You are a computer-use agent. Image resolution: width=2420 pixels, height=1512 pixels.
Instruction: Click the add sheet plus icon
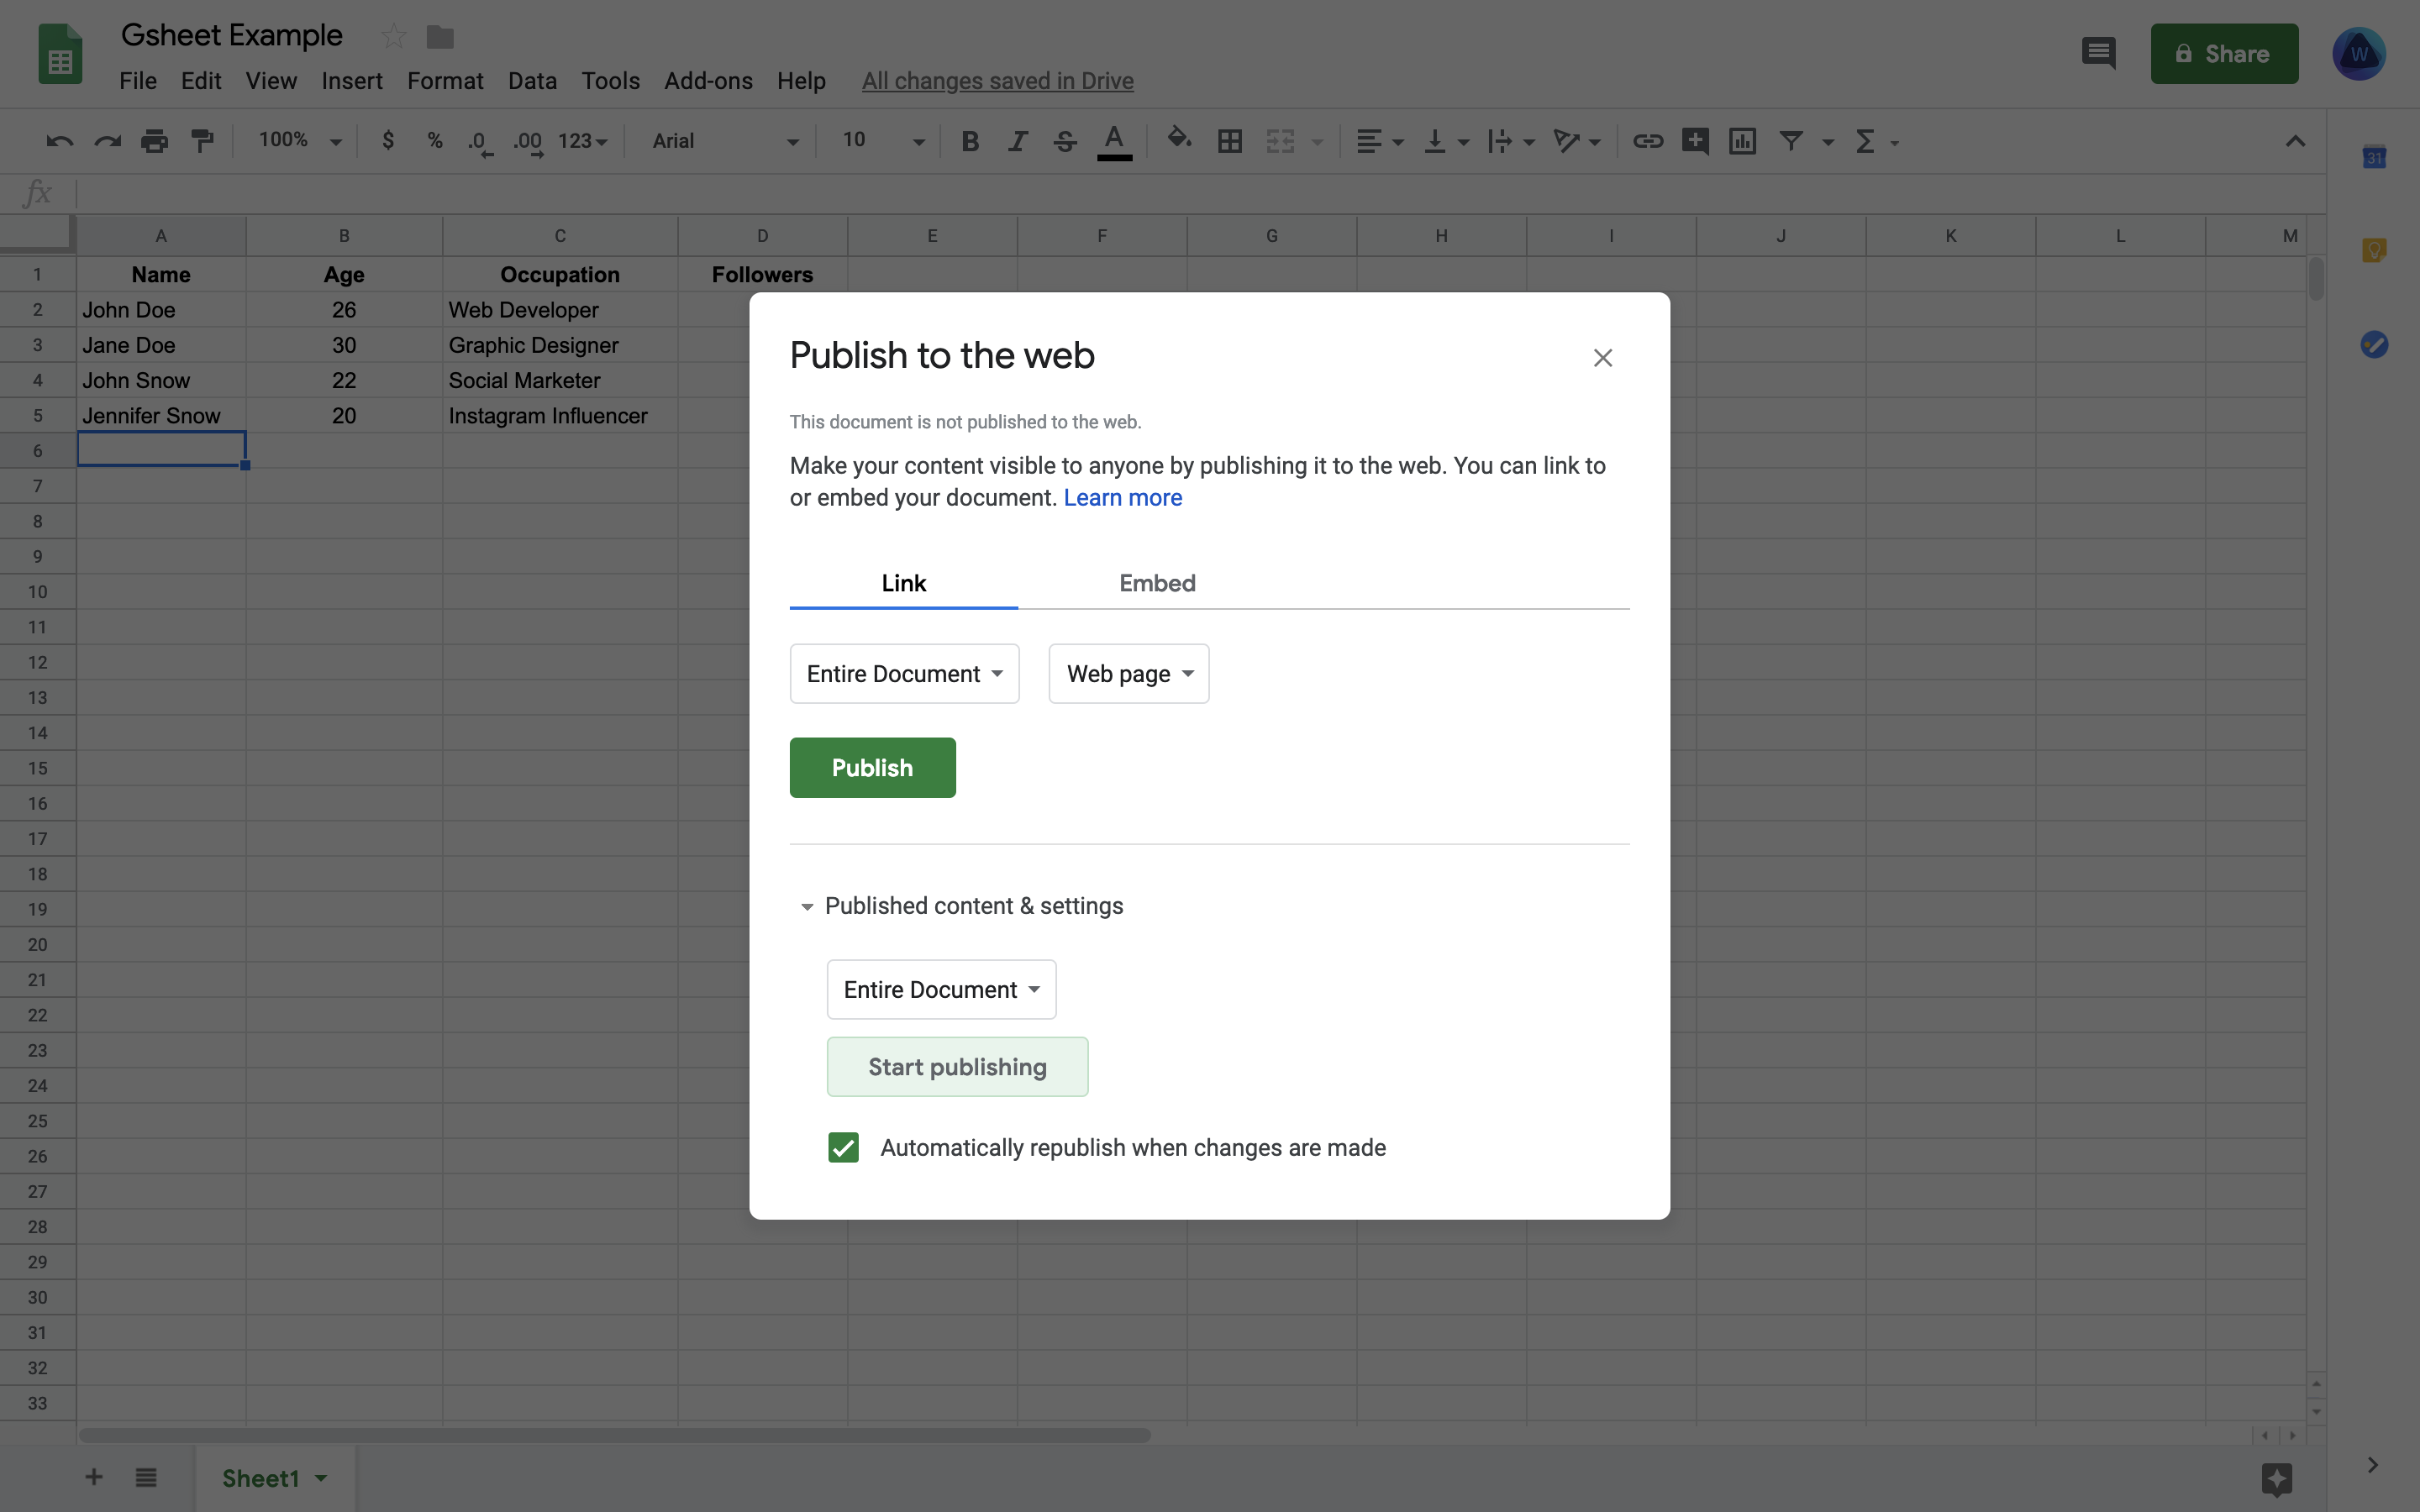[94, 1477]
